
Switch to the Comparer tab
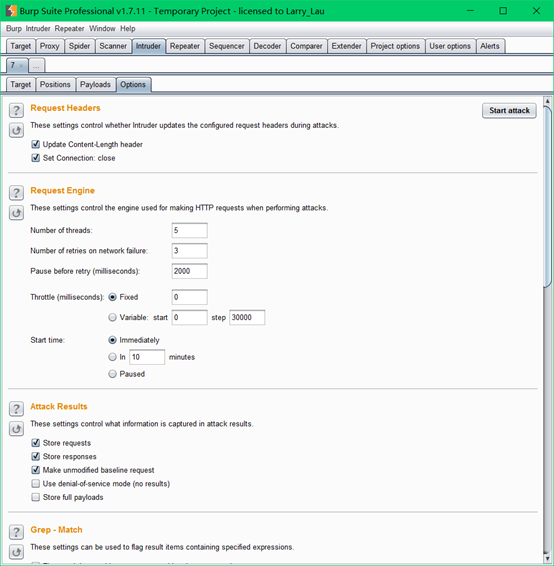[306, 46]
